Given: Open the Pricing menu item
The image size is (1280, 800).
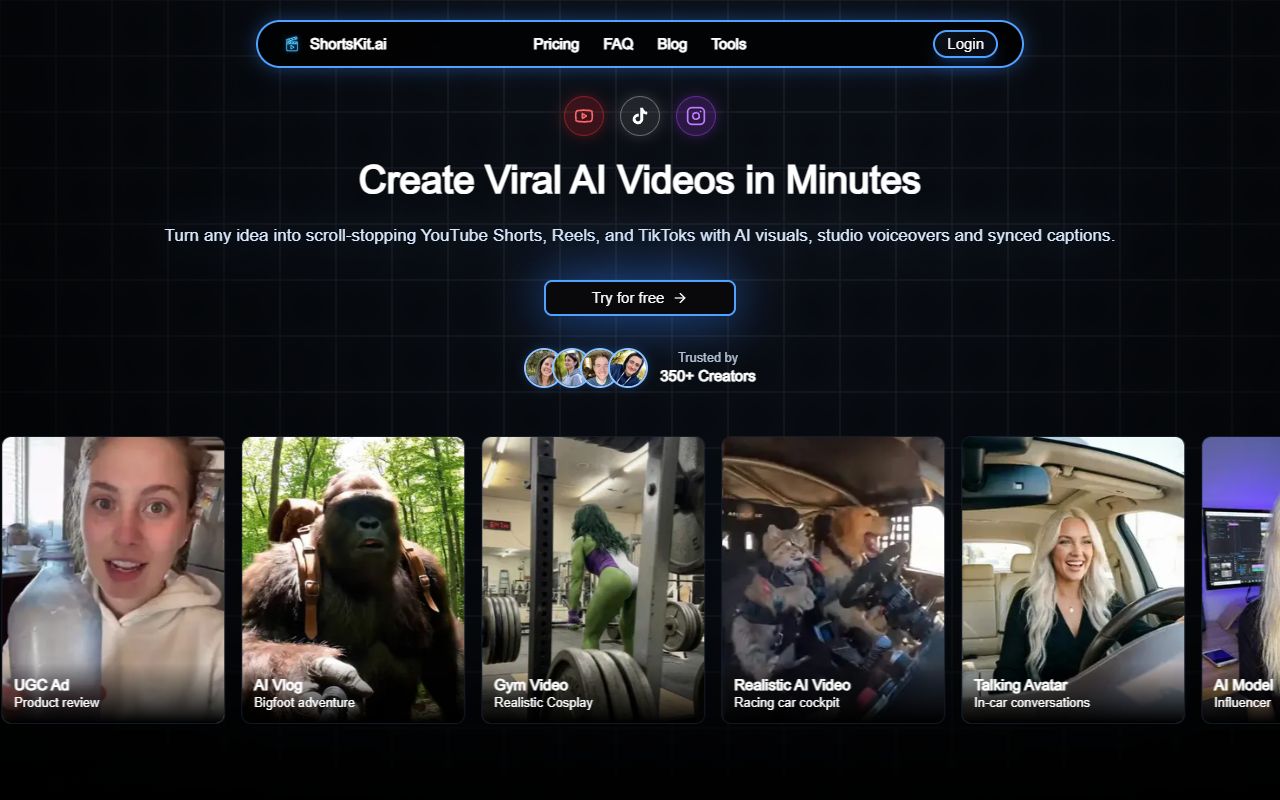Looking at the screenshot, I should 556,44.
